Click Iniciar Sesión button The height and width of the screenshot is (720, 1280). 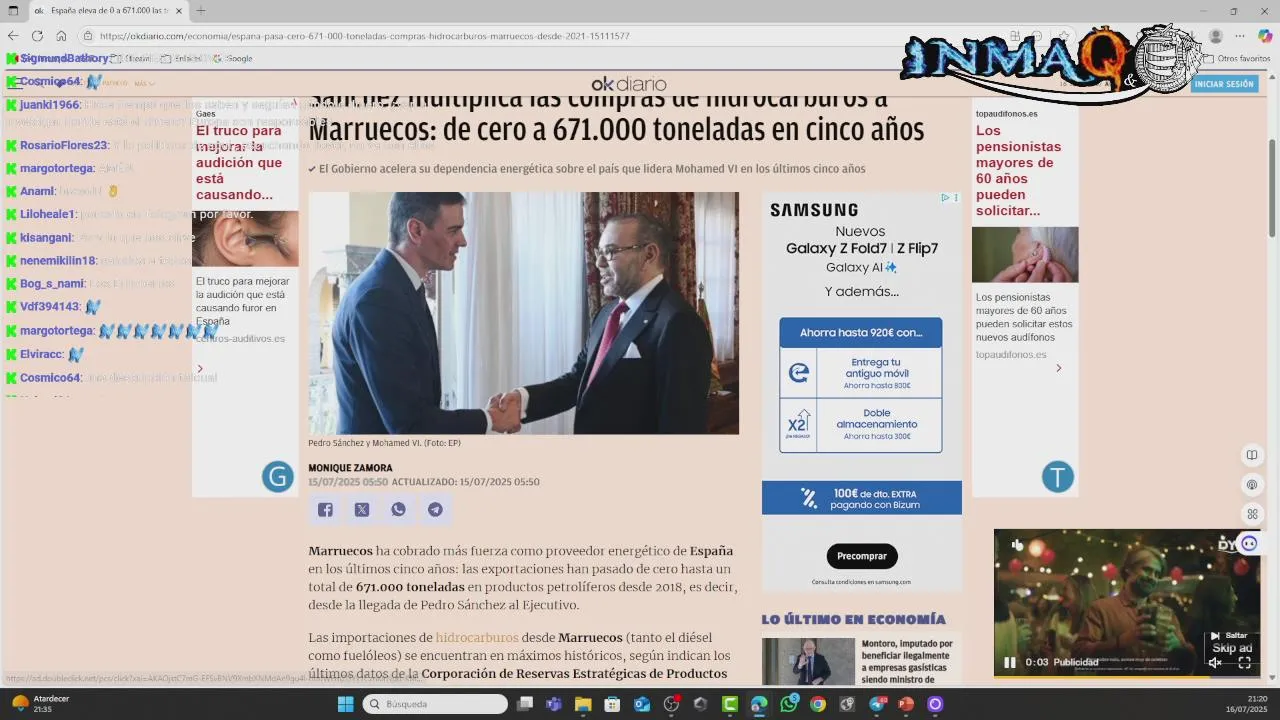click(x=1224, y=84)
